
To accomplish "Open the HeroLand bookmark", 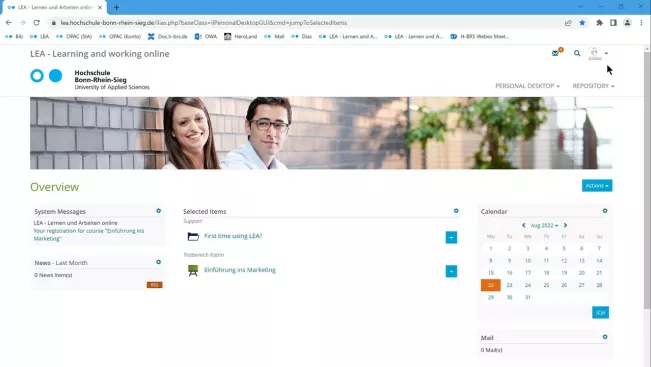I will point(240,37).
